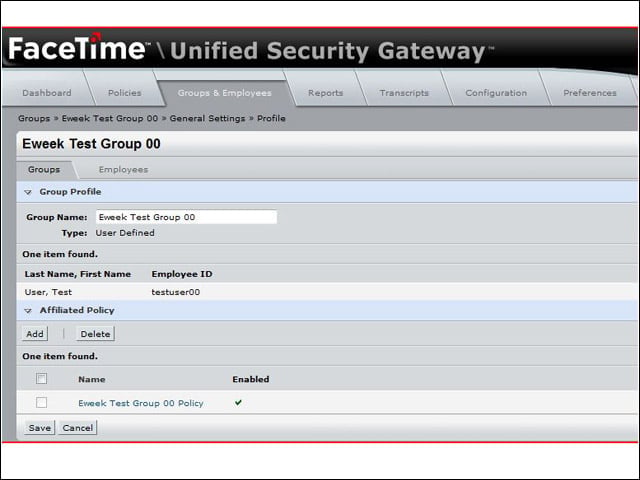
Task: Check the Eweek Test Group 00 Policy checkbox
Action: click(x=41, y=402)
